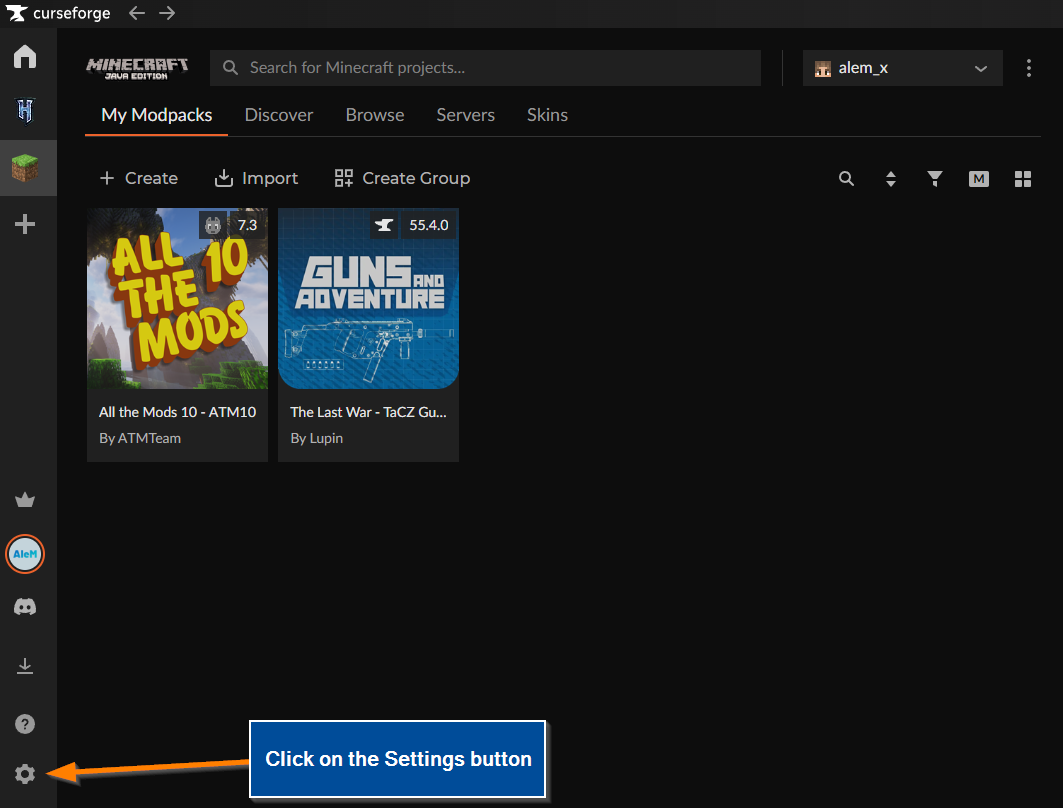Open the CurseForge Home icon in sidebar
The width and height of the screenshot is (1063, 808).
25,56
